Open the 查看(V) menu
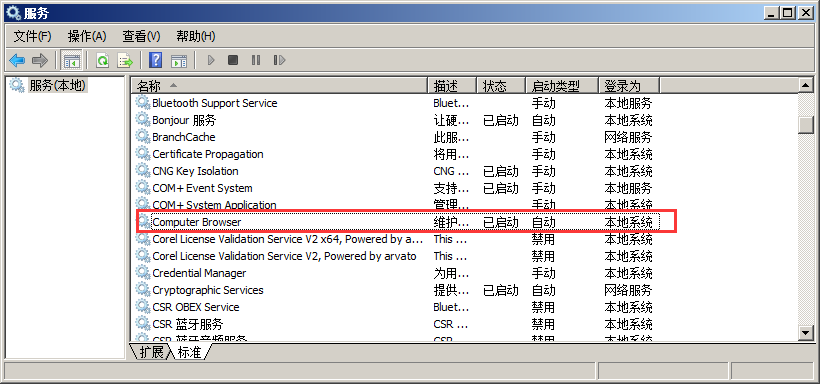This screenshot has height=384, width=820. point(141,36)
